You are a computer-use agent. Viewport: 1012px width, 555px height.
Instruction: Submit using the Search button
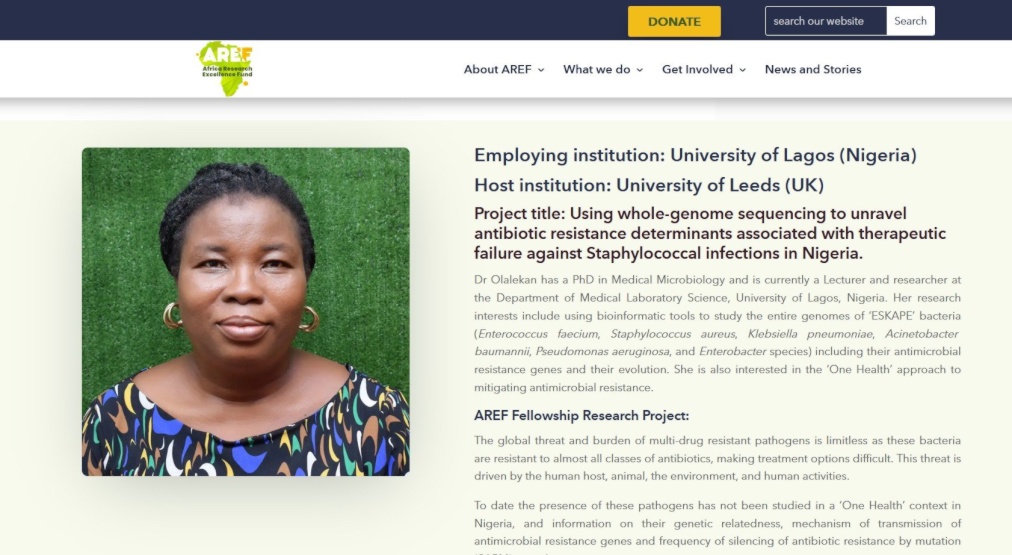[910, 21]
